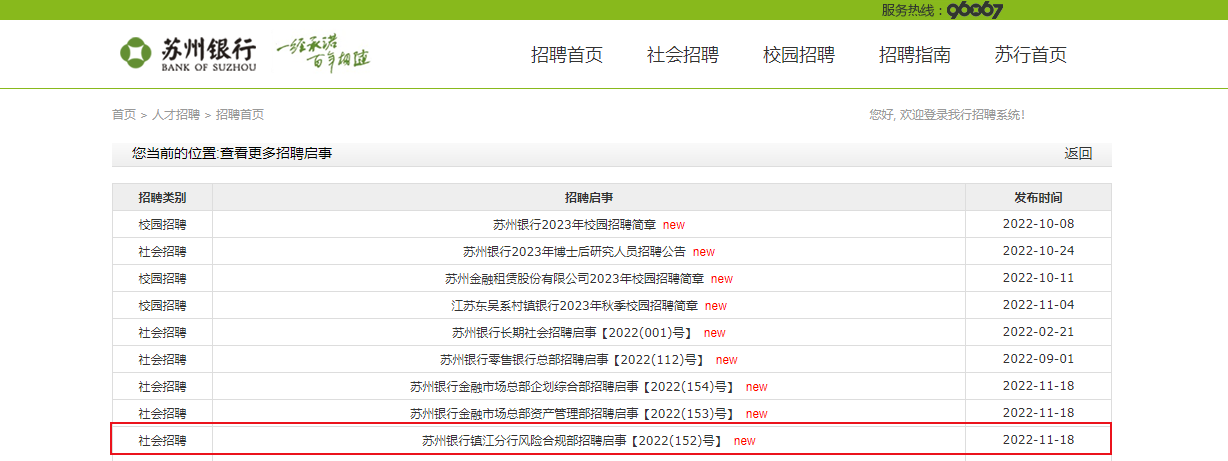This screenshot has width=1228, height=461.
Task: Click the 返回 link
Action: [1078, 153]
